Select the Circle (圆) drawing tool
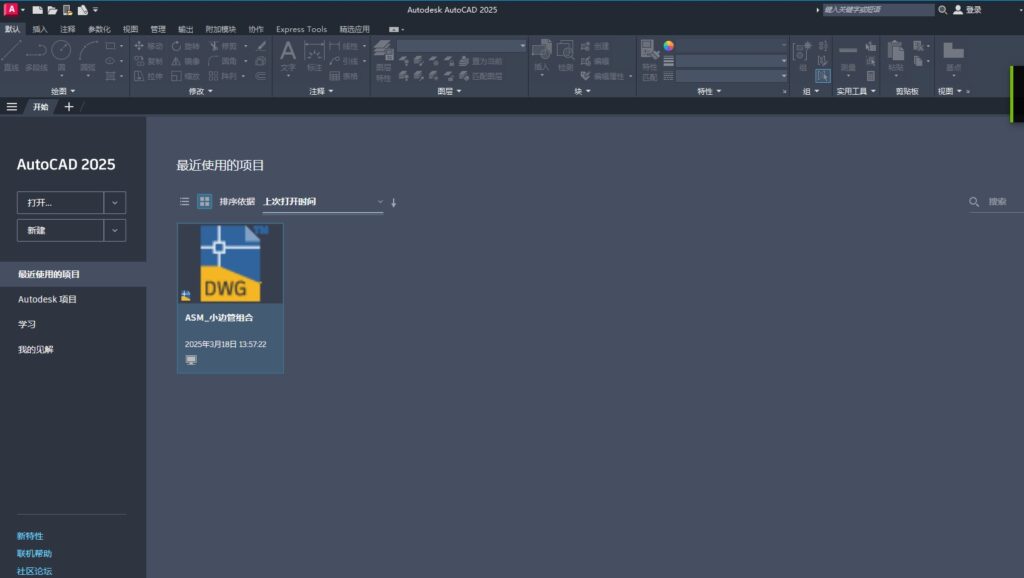The height and width of the screenshot is (578, 1024). tap(62, 54)
